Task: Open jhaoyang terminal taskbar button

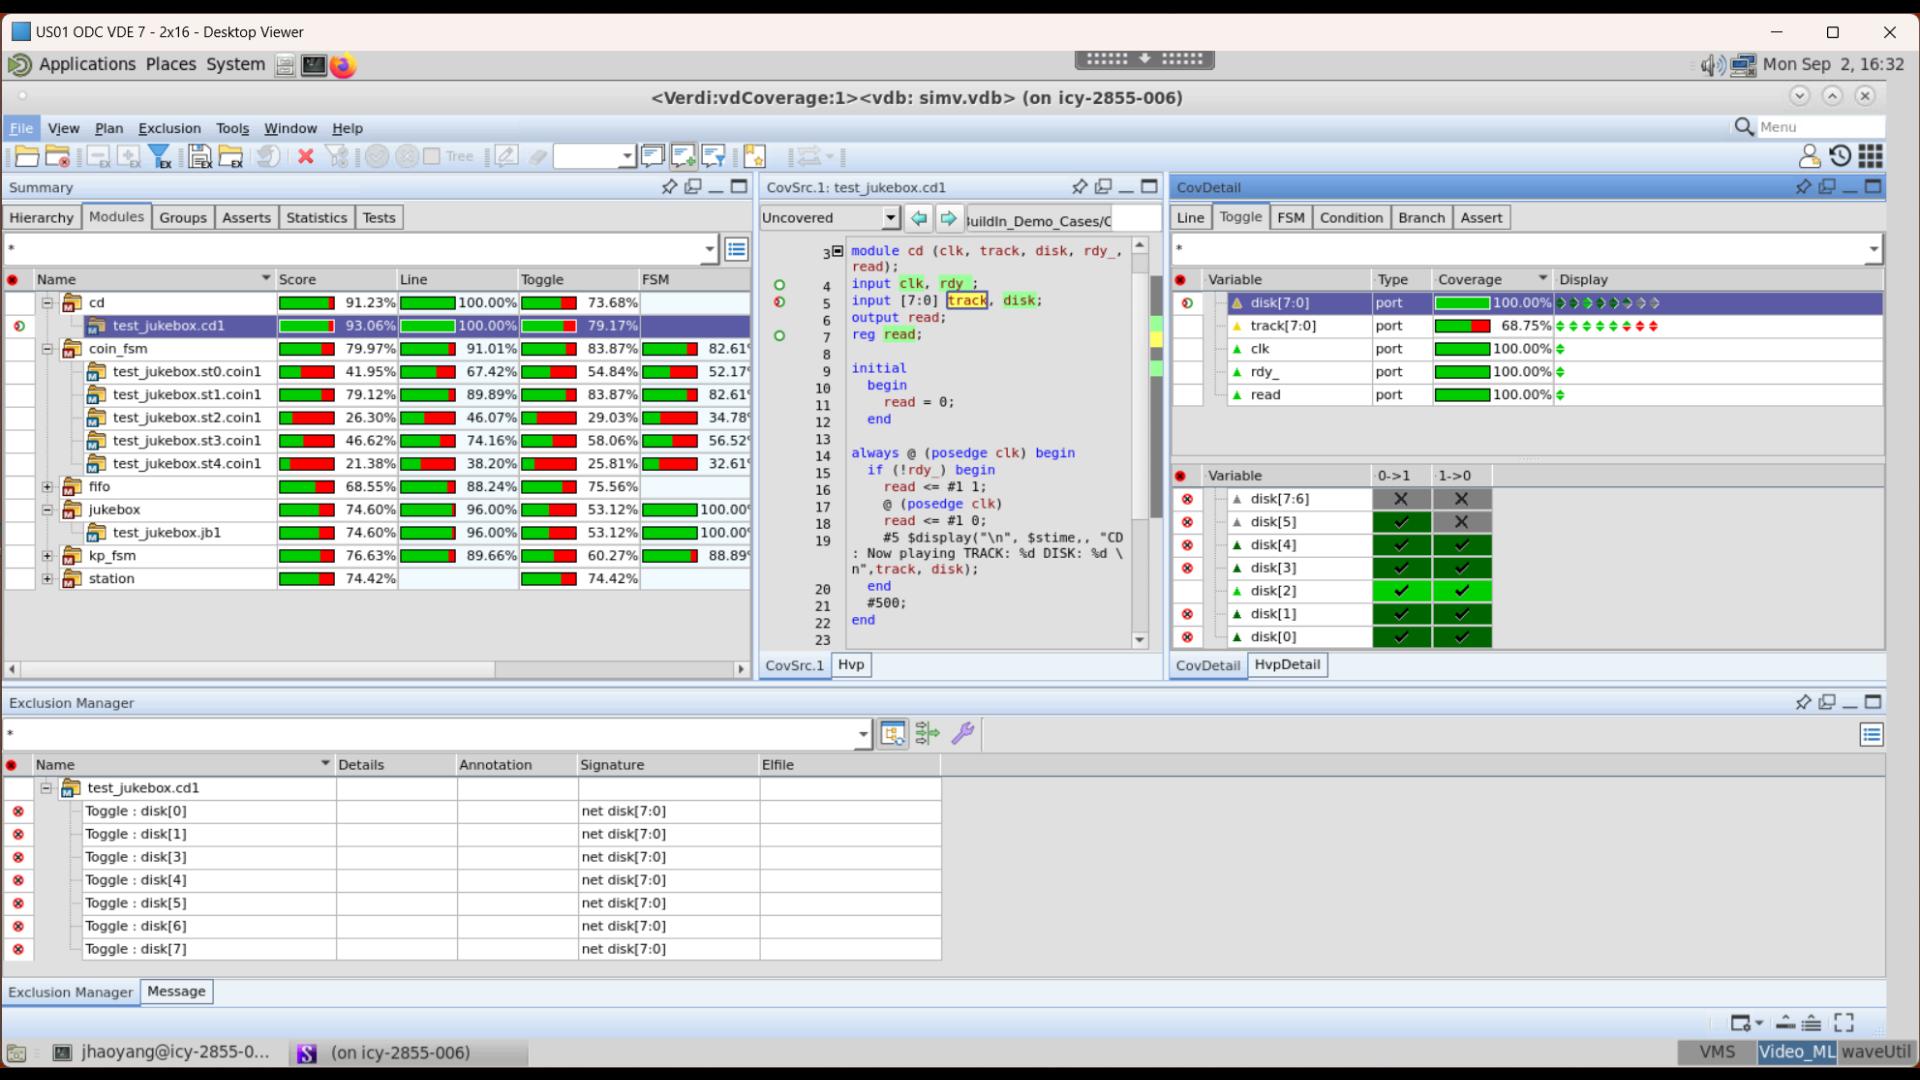Action: [x=161, y=1052]
